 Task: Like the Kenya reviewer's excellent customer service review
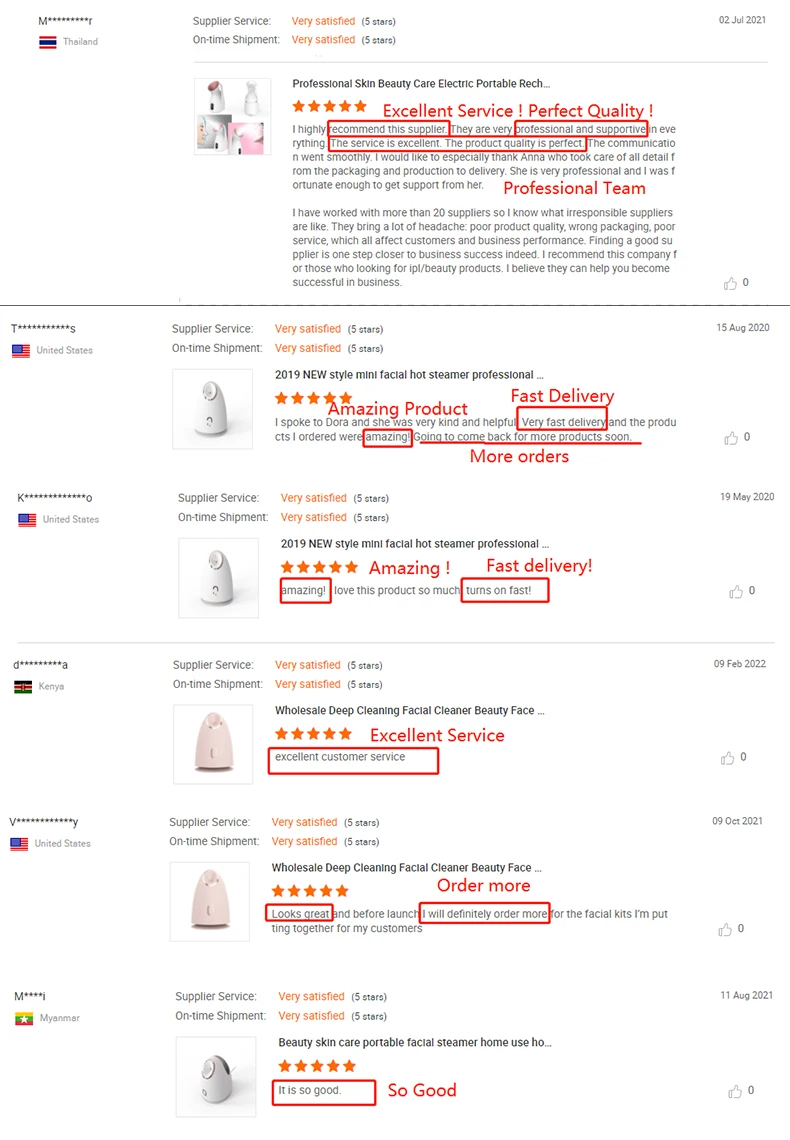tap(727, 758)
